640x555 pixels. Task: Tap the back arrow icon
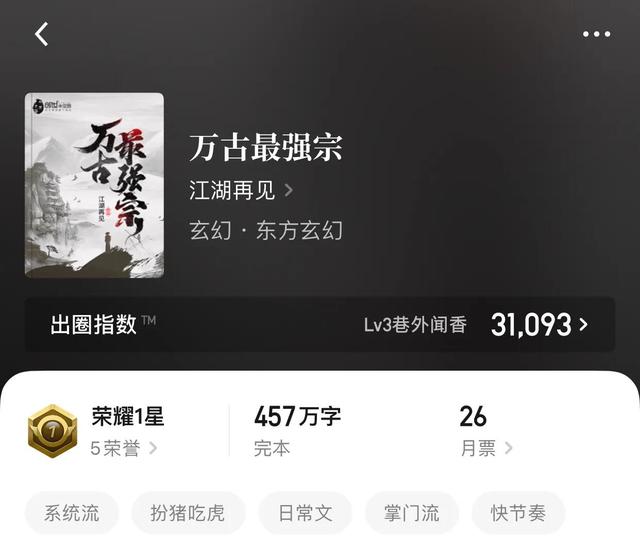[x=41, y=34]
